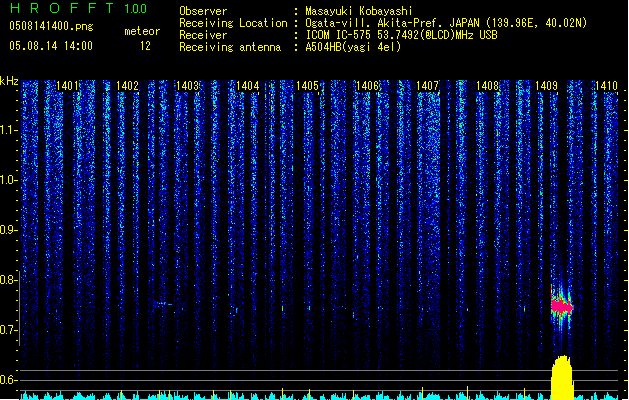
Task: Click the 'Receiving antenna' field label
Action: click(x=230, y=47)
